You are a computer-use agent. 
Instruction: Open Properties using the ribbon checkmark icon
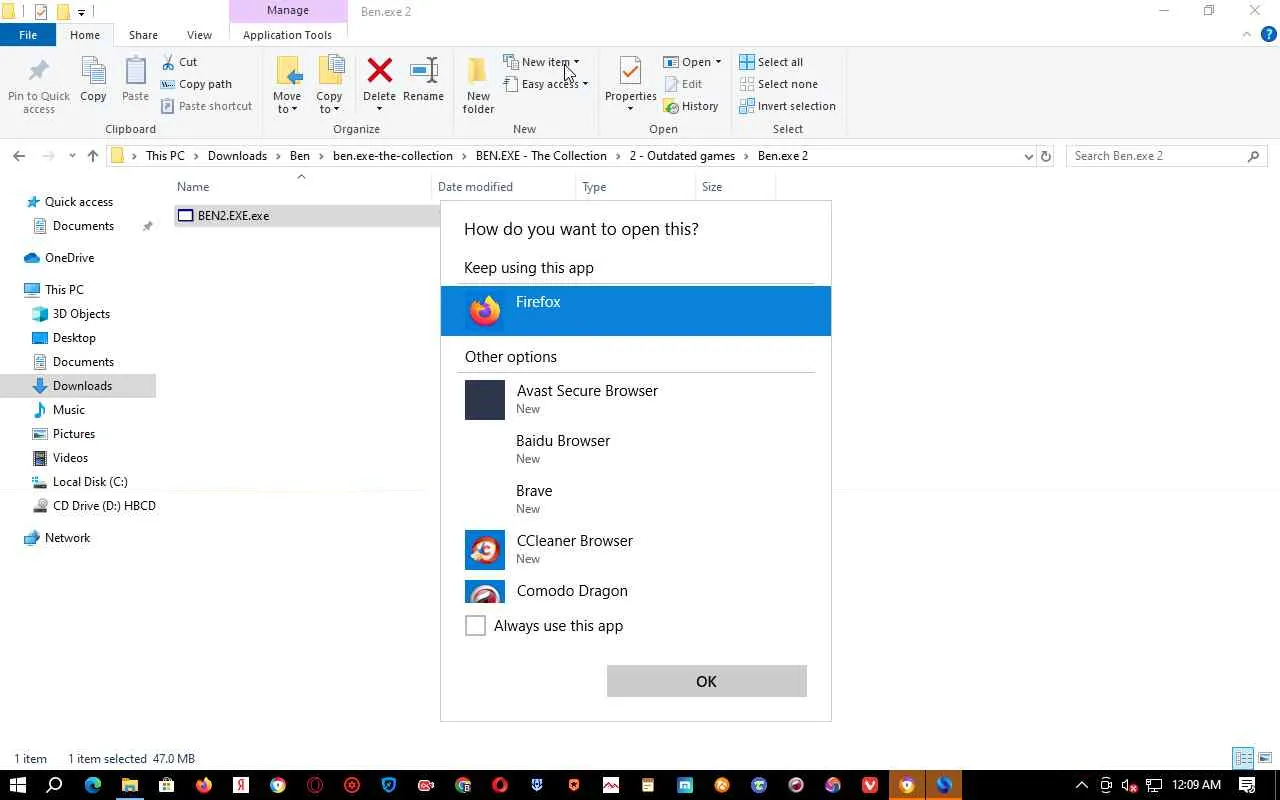[x=630, y=72]
